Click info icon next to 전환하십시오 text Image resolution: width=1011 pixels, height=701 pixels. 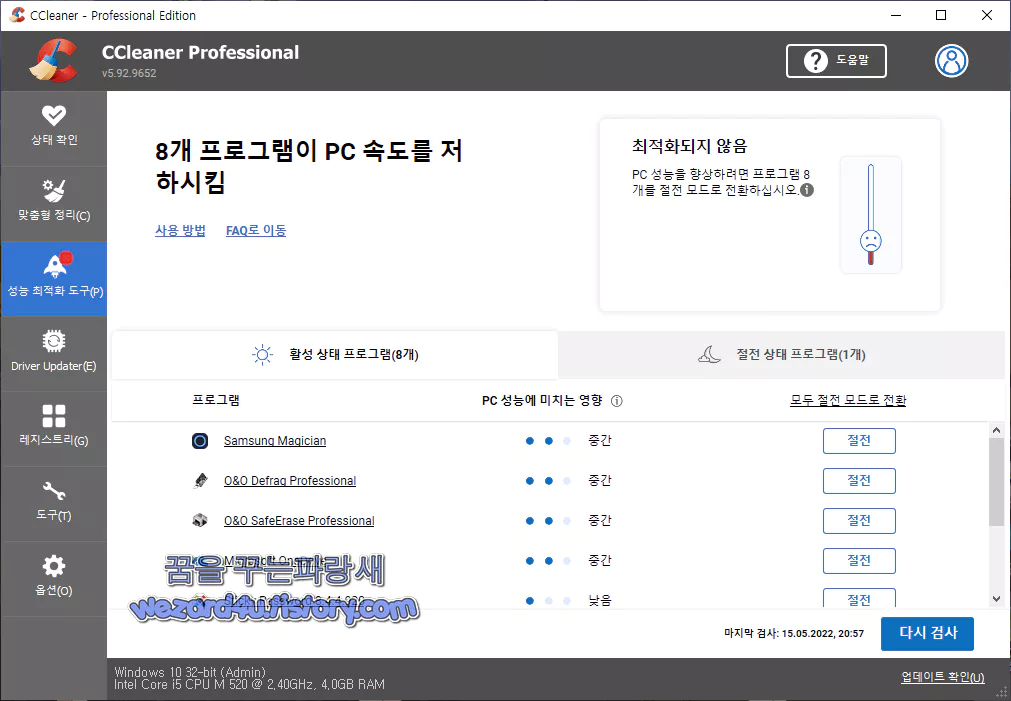click(807, 190)
